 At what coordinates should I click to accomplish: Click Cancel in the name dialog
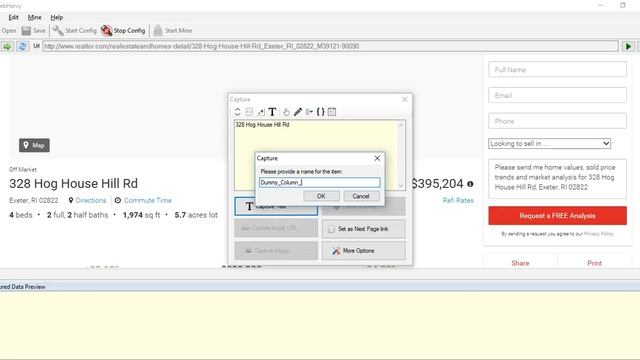[361, 196]
